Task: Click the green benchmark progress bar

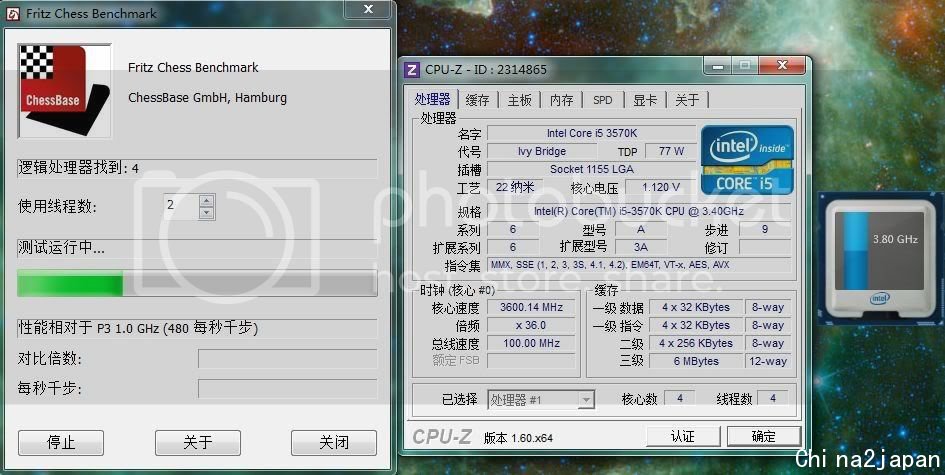Action: [x=198, y=283]
